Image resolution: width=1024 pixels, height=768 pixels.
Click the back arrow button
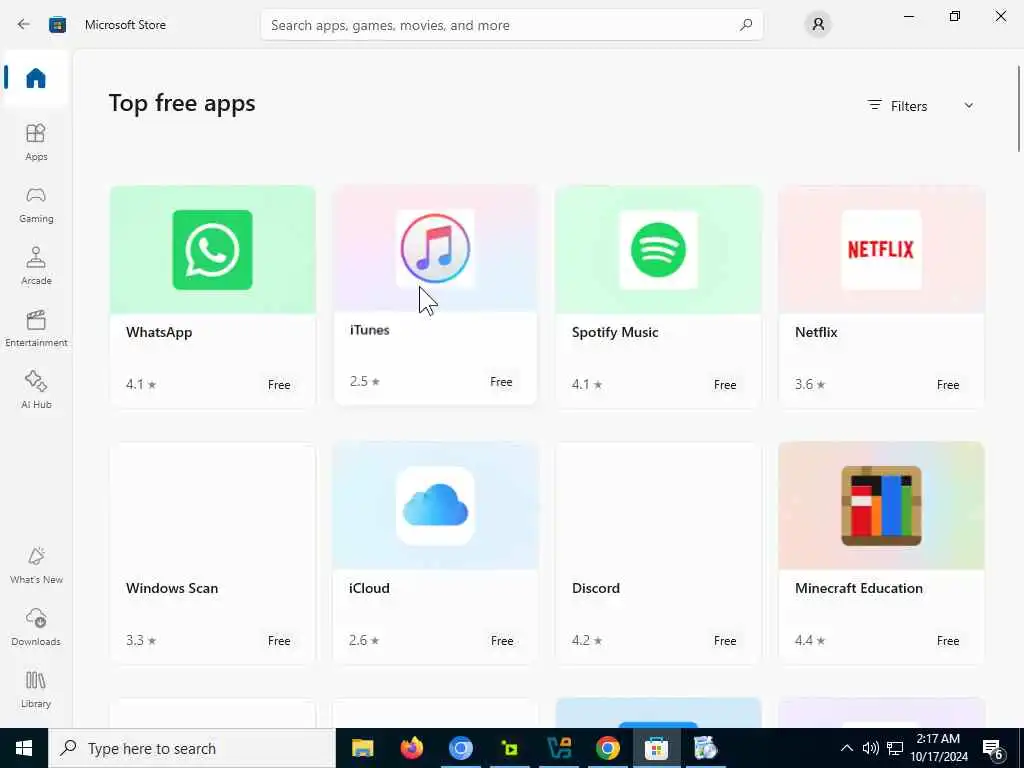(24, 25)
